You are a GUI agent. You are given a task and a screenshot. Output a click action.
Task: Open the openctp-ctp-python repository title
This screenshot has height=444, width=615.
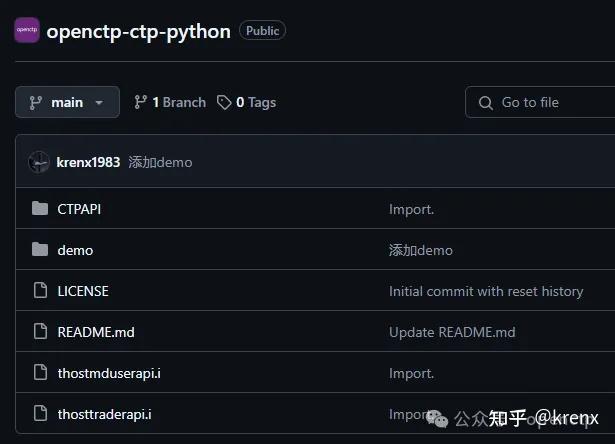click(x=138, y=30)
